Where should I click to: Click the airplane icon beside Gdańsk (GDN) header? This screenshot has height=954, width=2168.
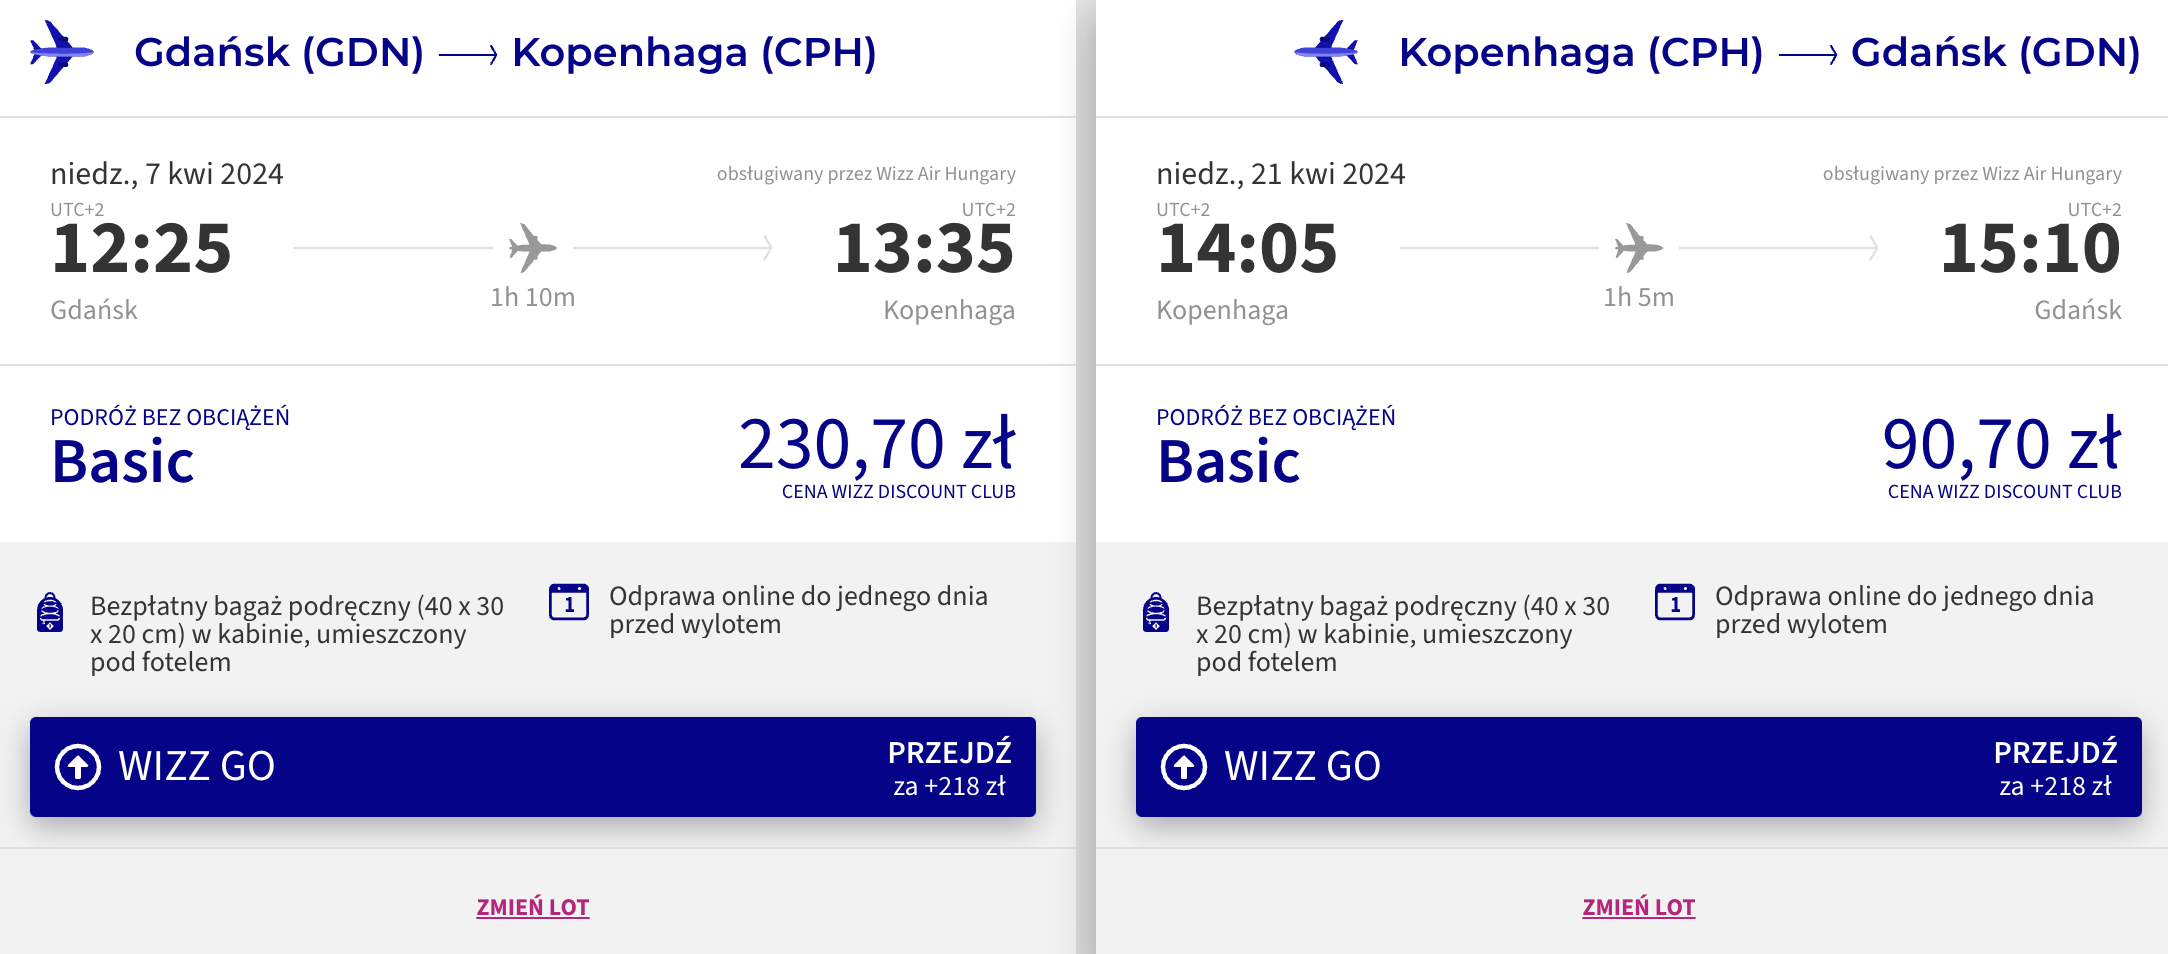[62, 52]
